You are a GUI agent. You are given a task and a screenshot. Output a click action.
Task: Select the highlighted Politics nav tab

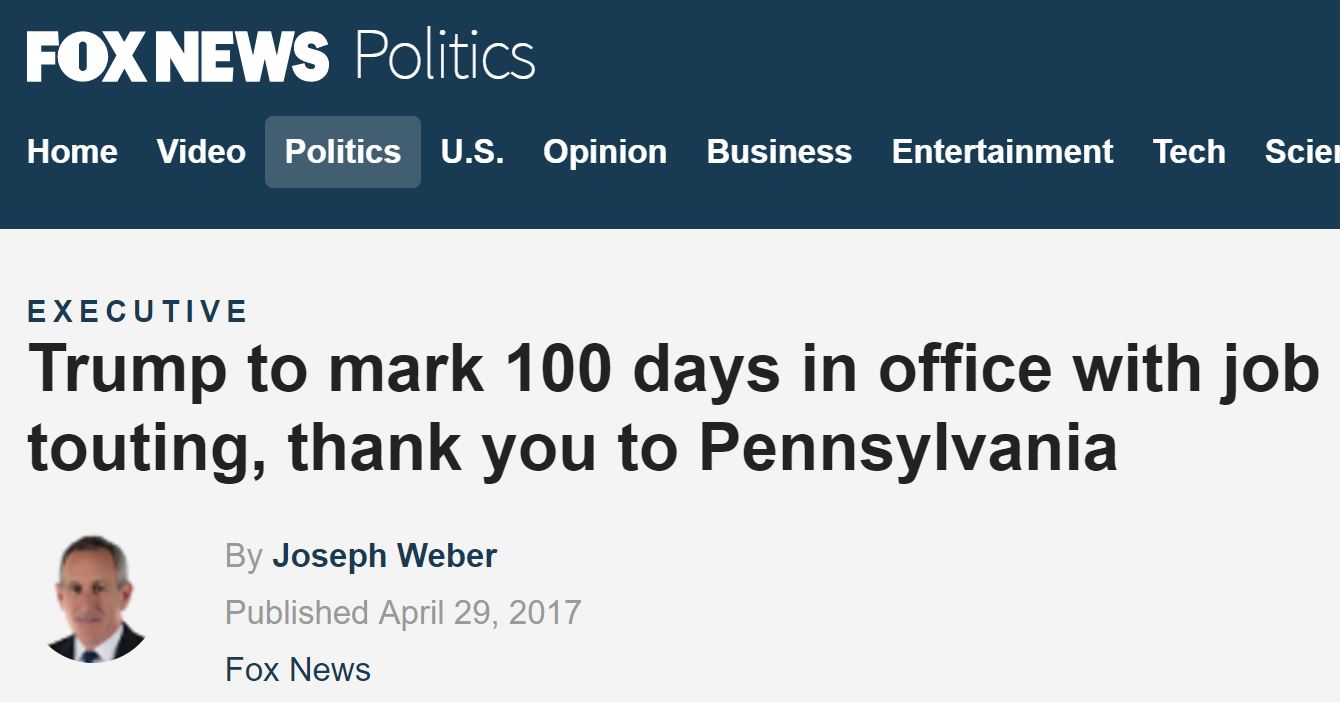(343, 152)
